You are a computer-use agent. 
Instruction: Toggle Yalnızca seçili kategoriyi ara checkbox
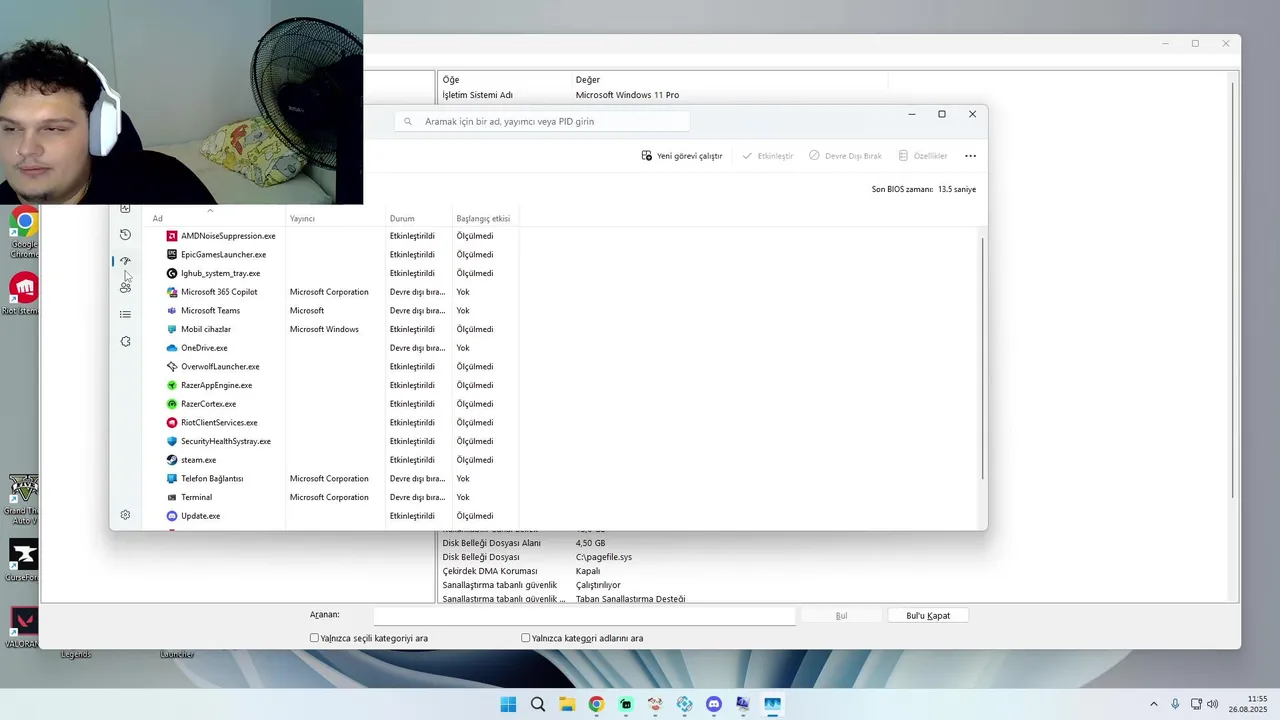pyautogui.click(x=314, y=638)
